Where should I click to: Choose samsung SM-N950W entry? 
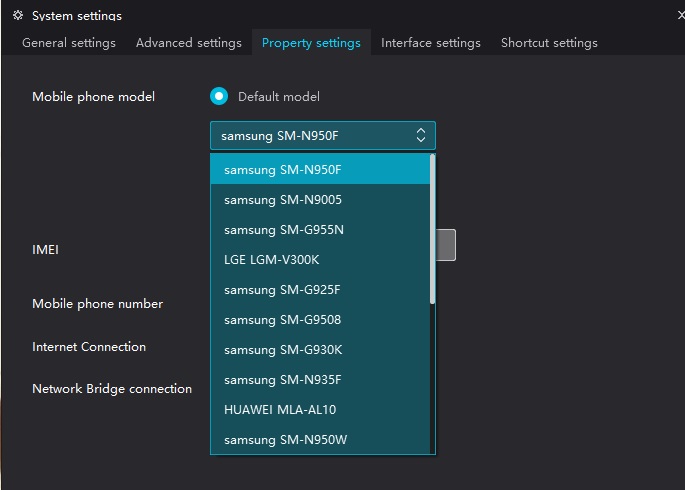point(320,440)
